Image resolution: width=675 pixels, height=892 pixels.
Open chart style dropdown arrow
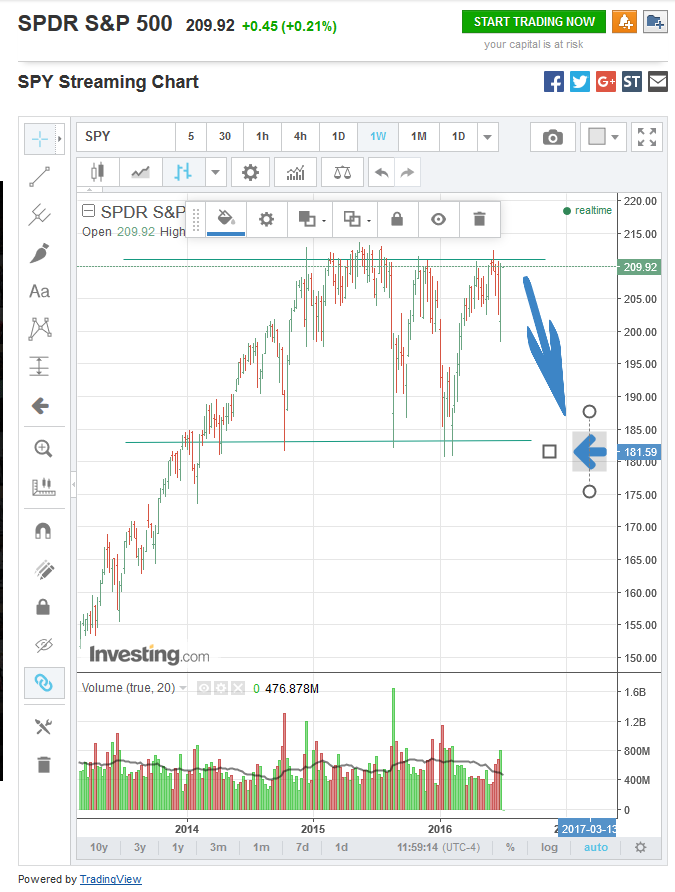point(216,172)
